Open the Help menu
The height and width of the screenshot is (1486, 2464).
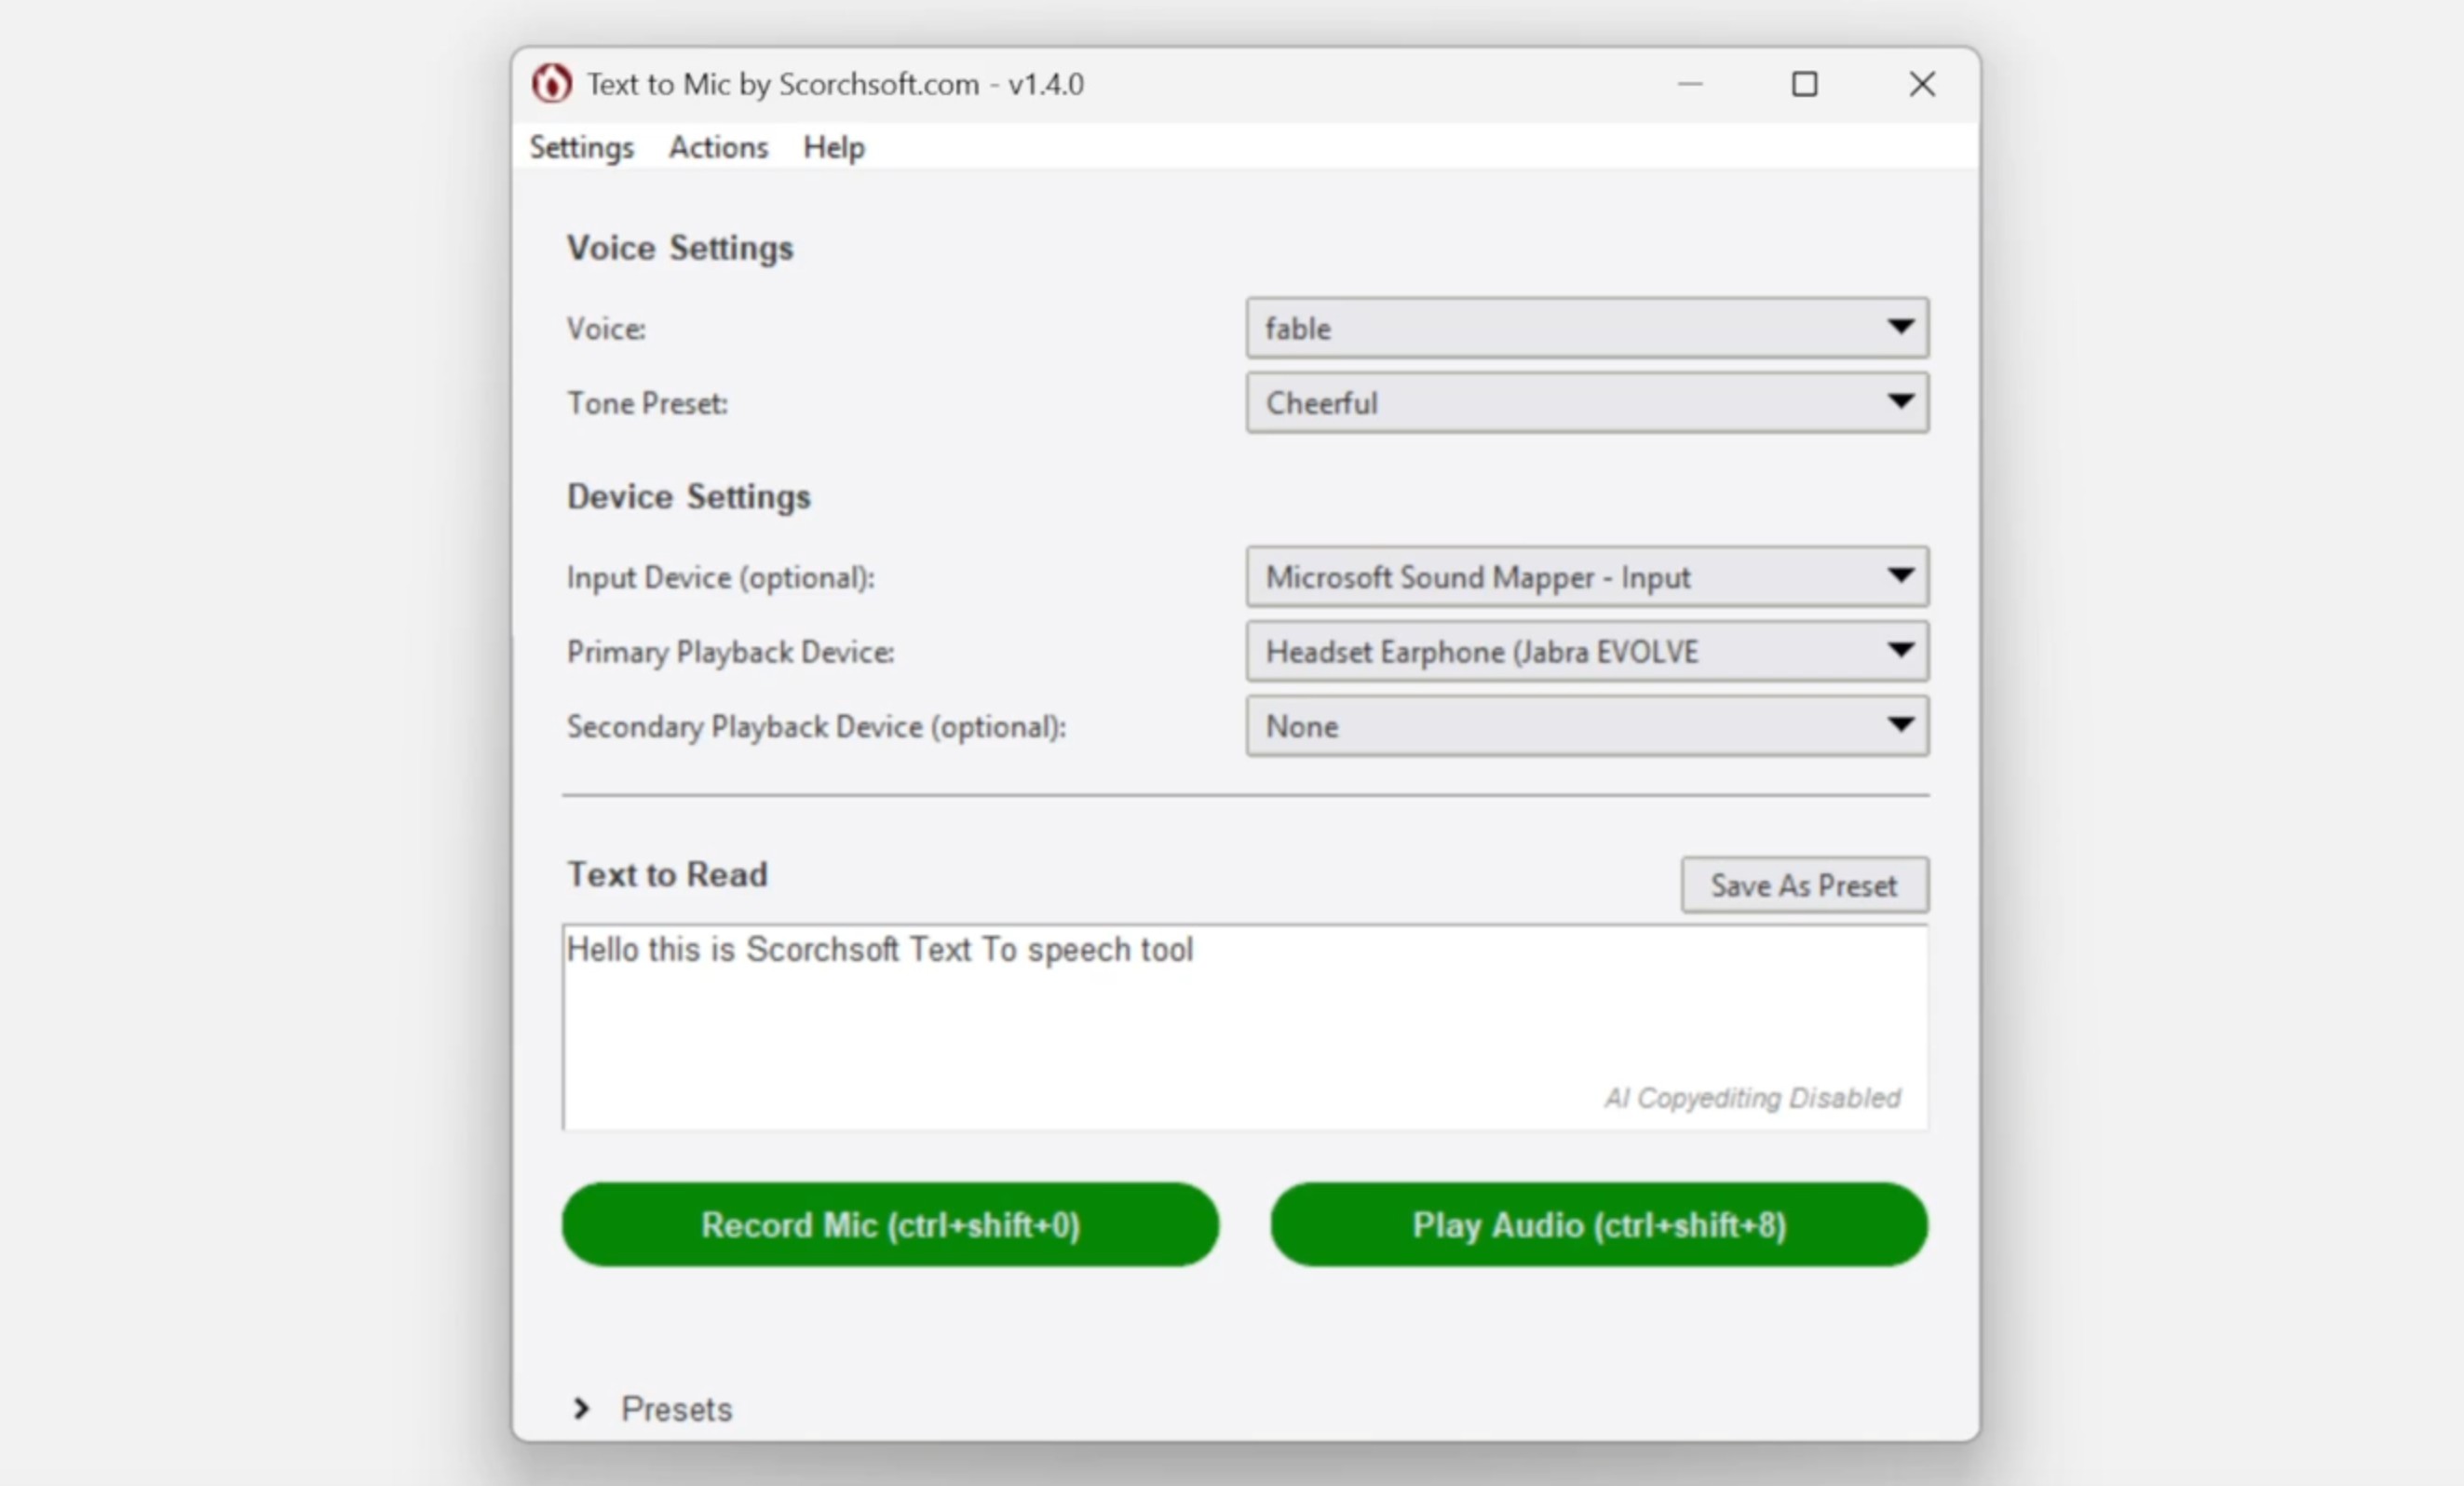pos(834,147)
